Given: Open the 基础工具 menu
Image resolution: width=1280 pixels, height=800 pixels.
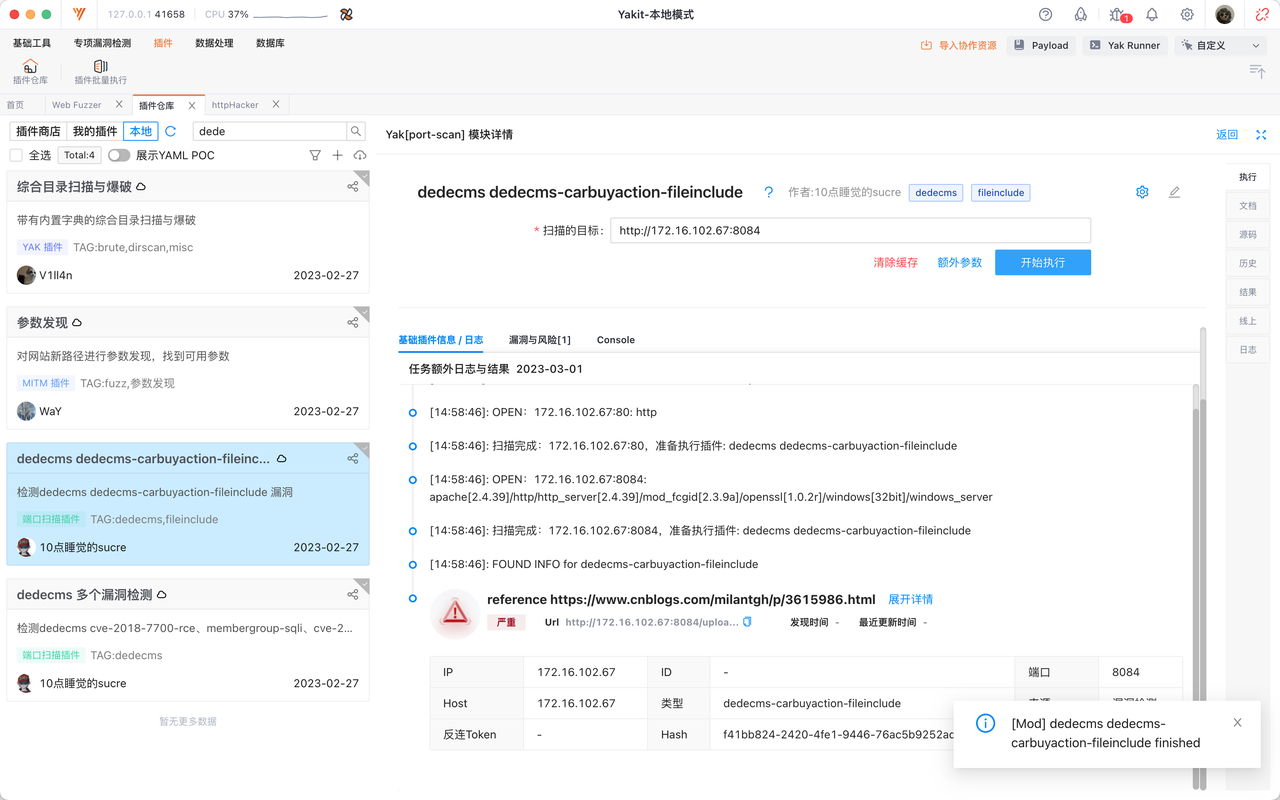Looking at the screenshot, I should click(32, 43).
